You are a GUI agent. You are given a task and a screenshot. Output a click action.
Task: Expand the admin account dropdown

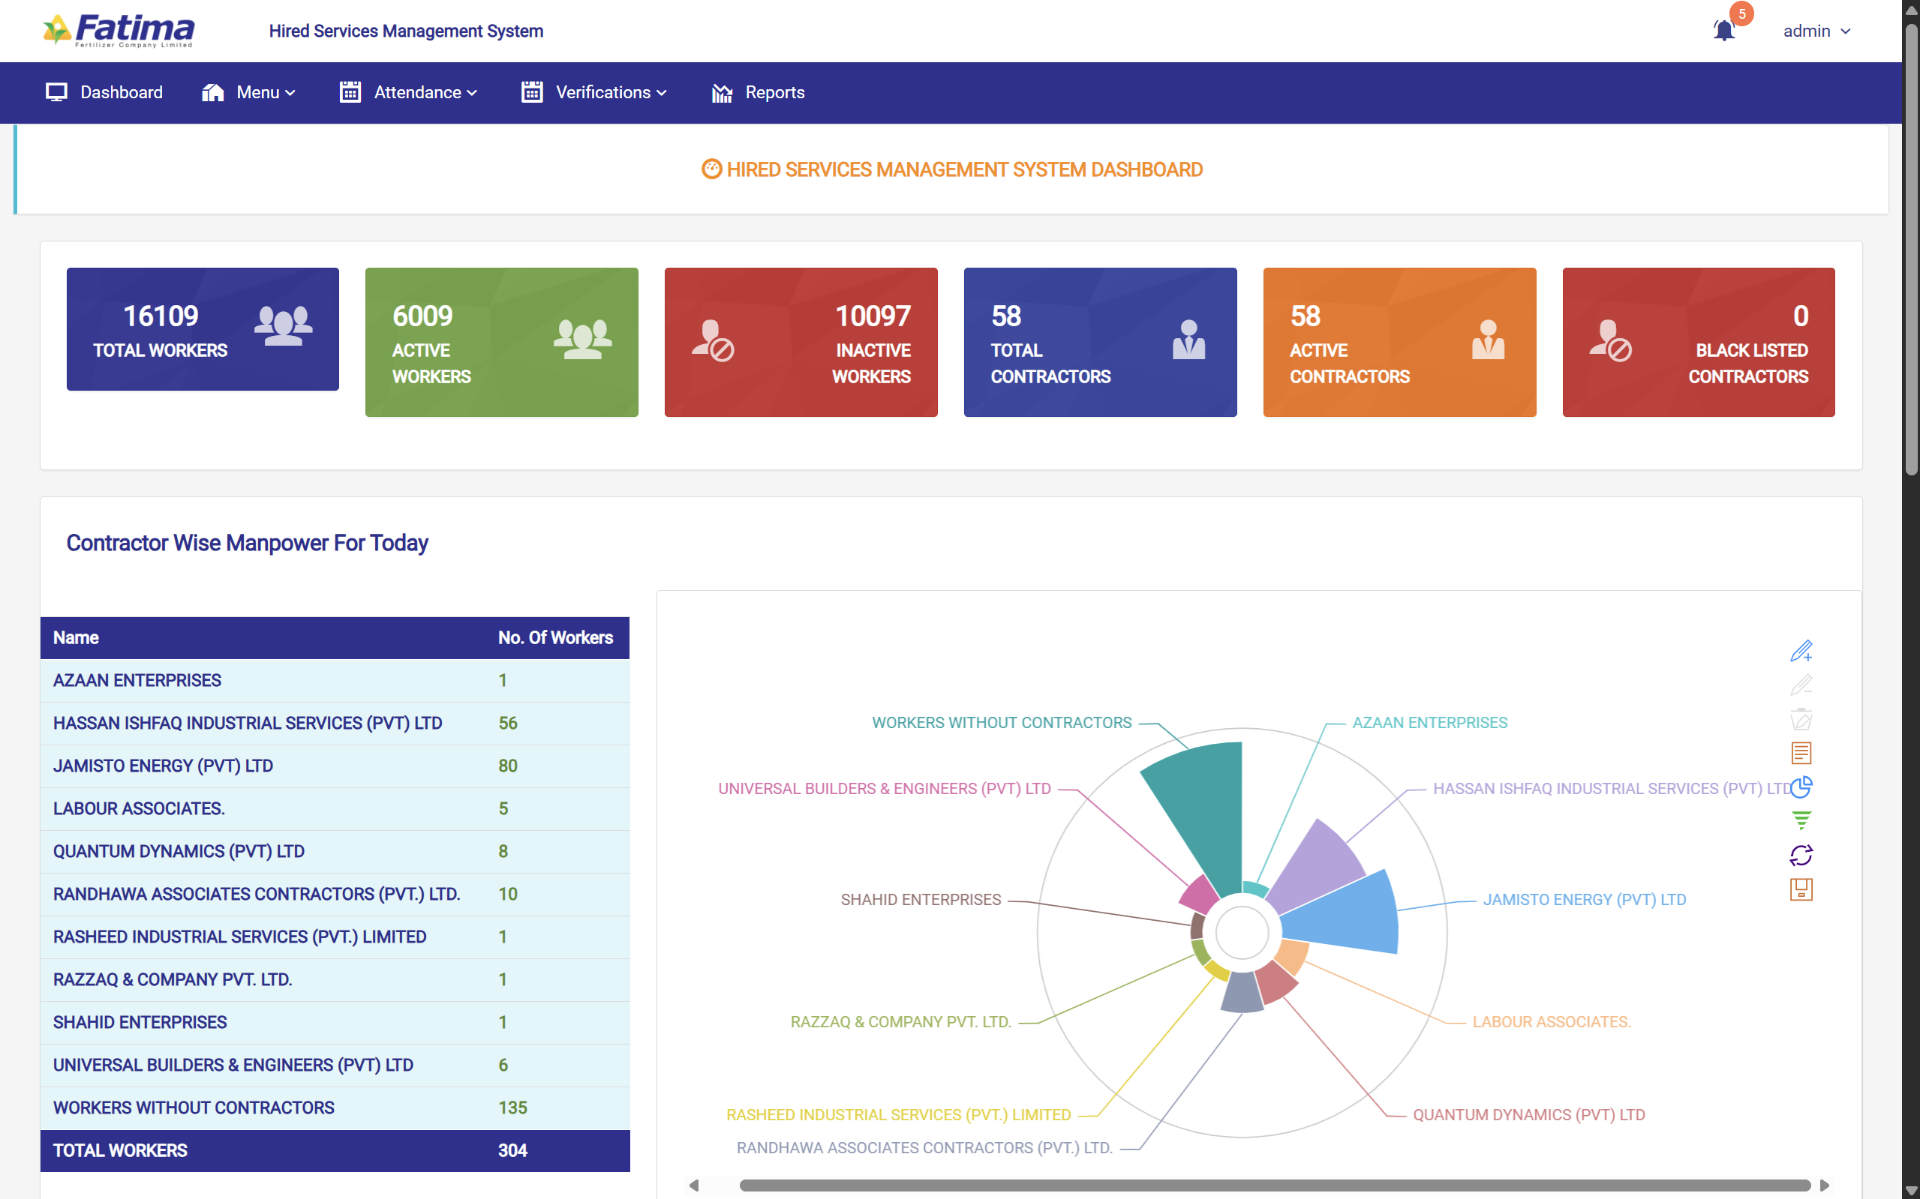coord(1816,31)
